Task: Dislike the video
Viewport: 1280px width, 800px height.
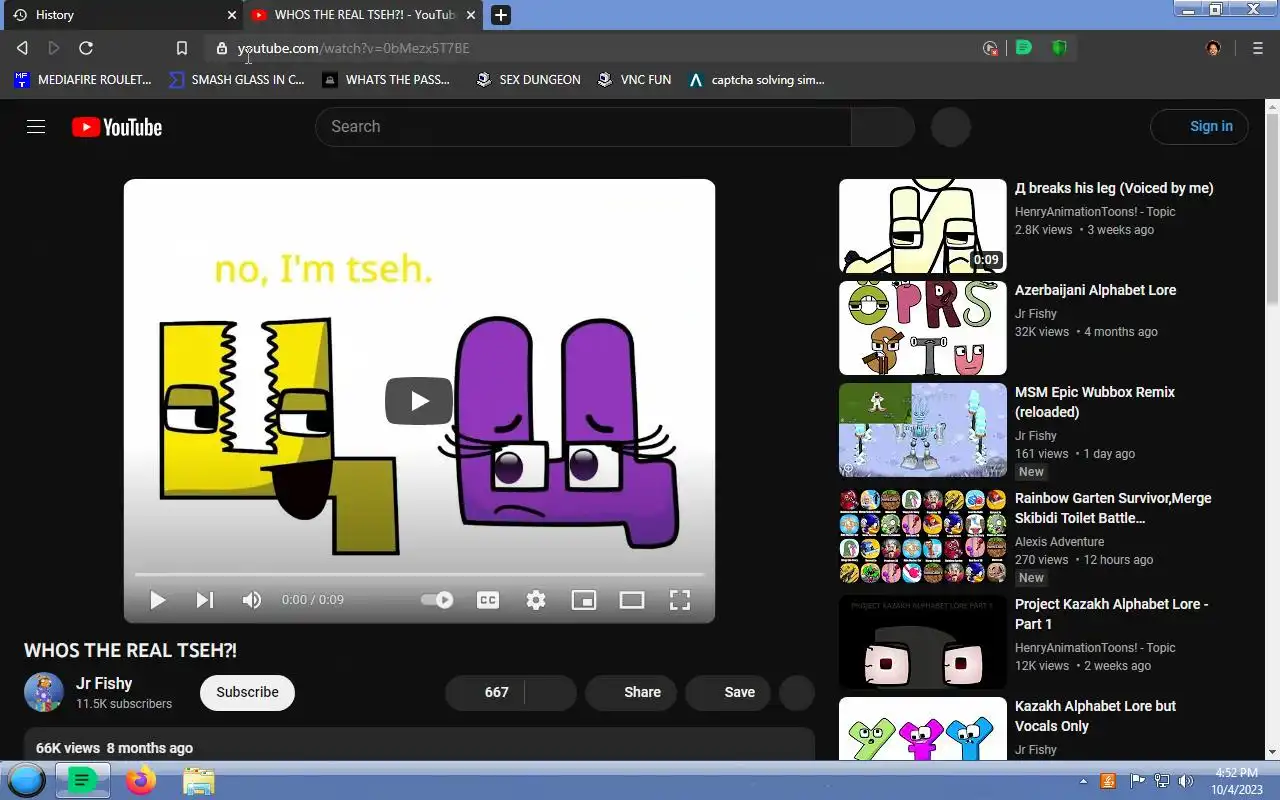Action: click(x=551, y=692)
